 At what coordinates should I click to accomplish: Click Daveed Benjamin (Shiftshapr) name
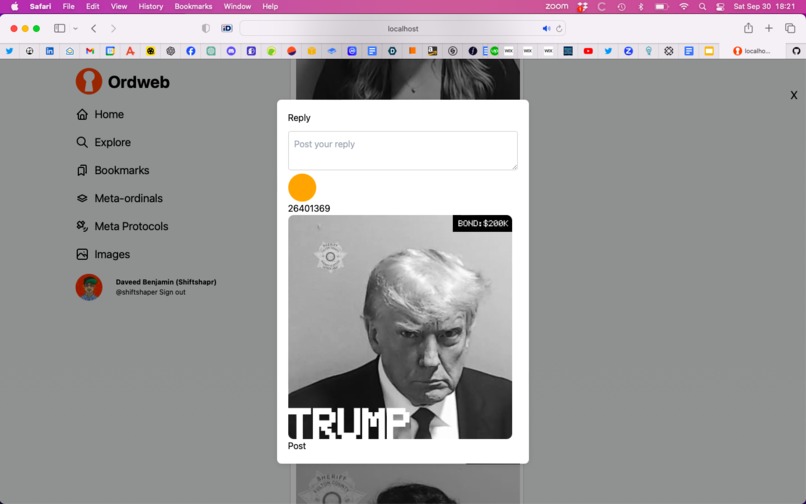166,282
